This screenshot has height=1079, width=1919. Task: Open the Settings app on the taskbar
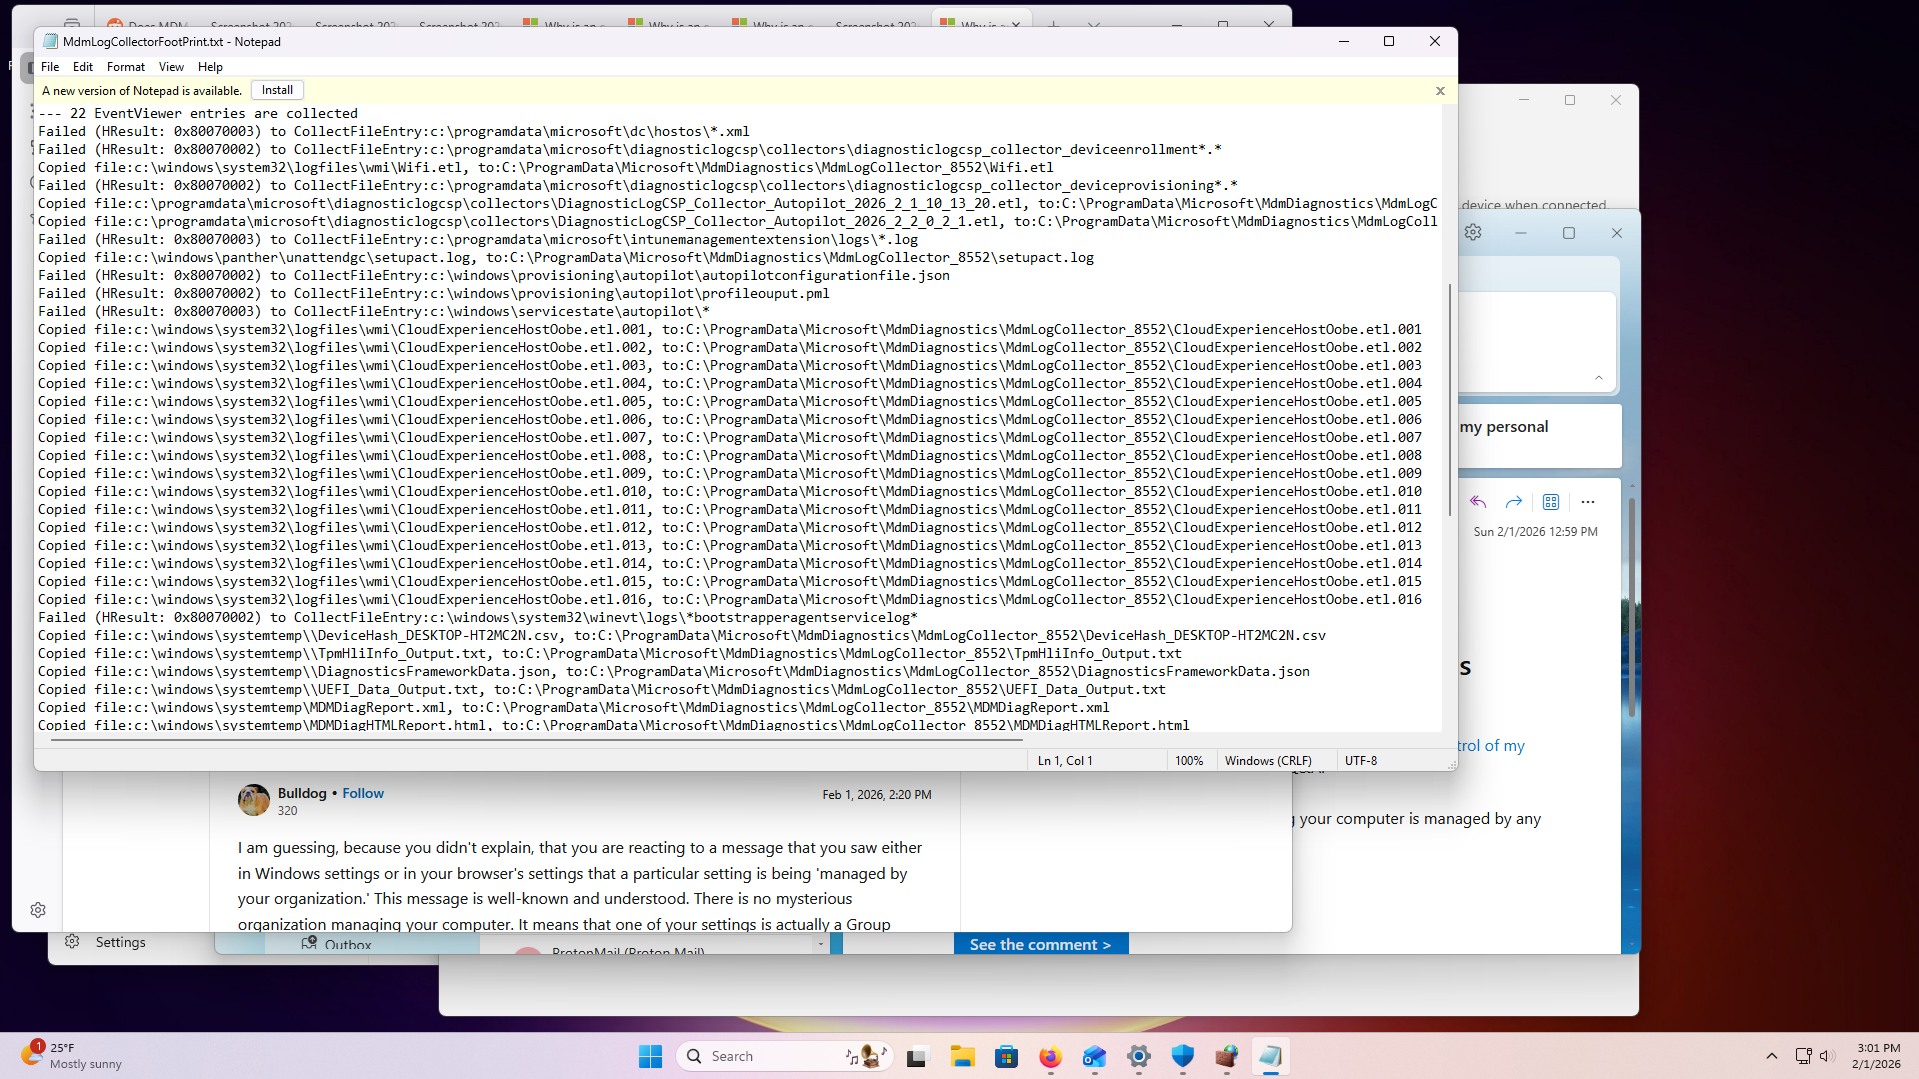(1138, 1056)
